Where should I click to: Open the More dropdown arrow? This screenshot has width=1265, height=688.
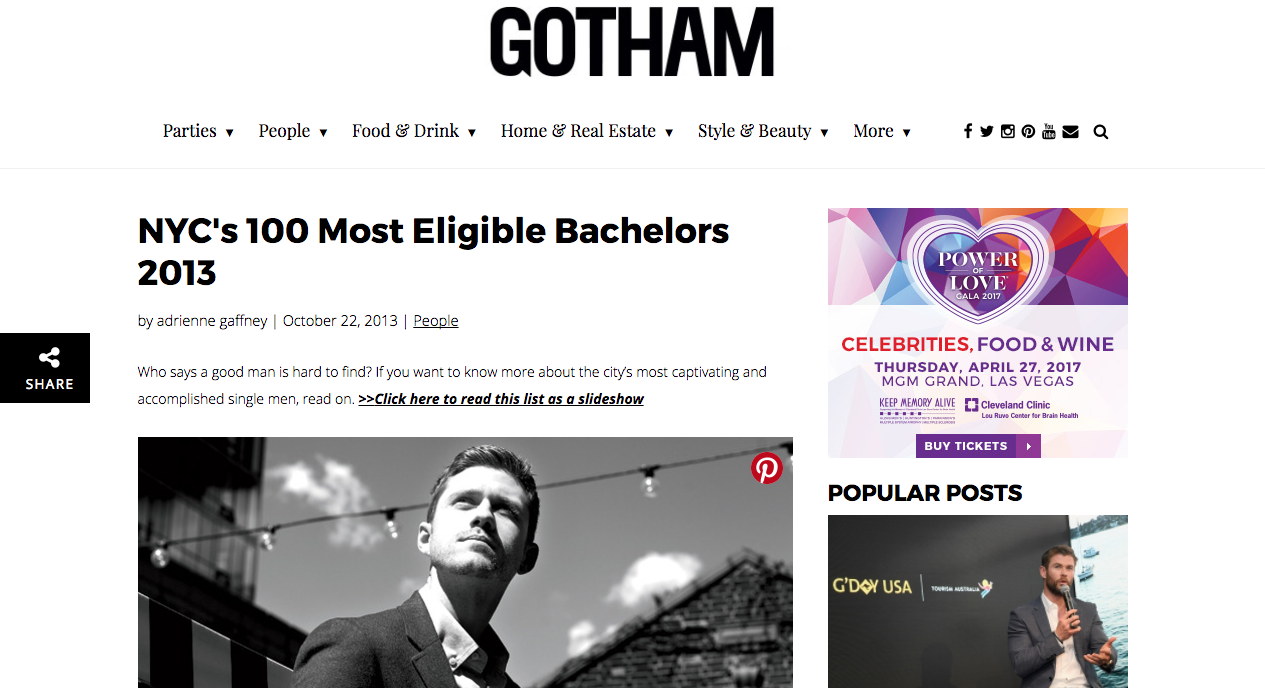tap(906, 133)
